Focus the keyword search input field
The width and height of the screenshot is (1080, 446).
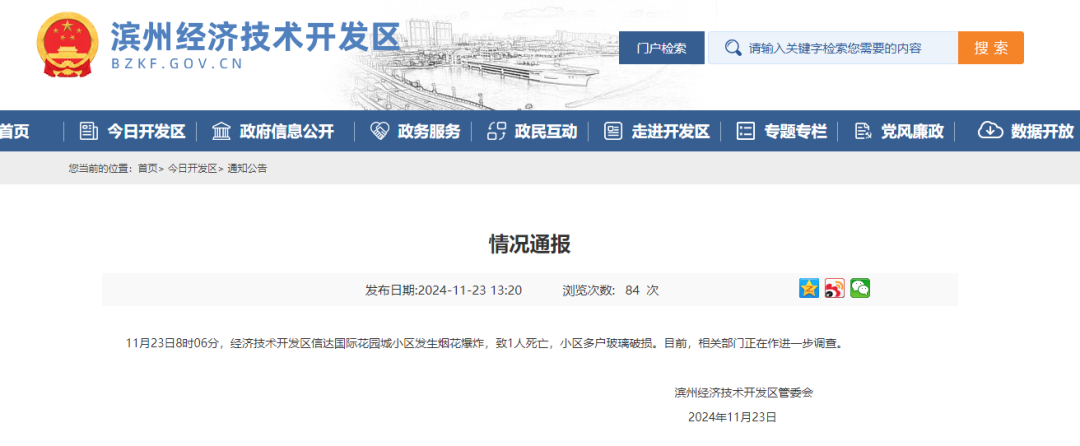833,47
